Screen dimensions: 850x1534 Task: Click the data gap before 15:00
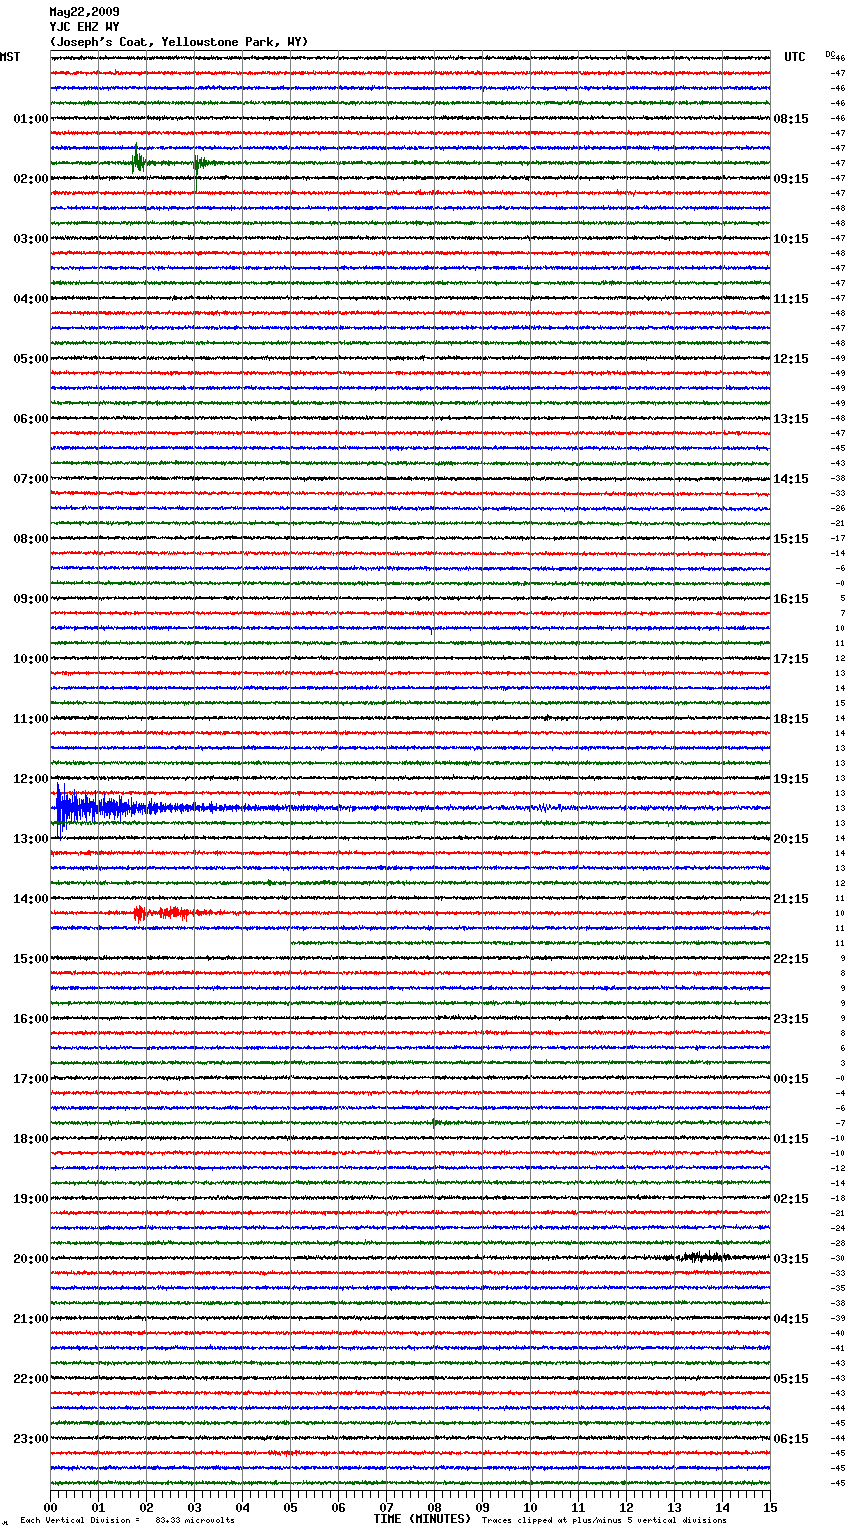pyautogui.click(x=170, y=943)
